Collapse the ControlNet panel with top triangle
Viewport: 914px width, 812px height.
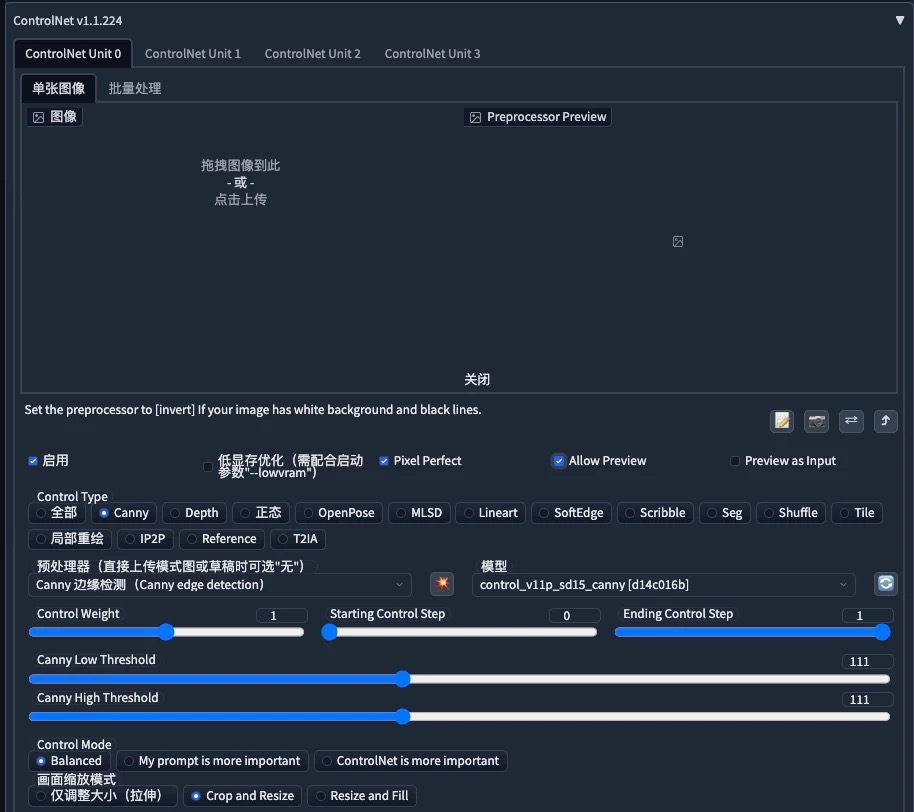tap(899, 18)
